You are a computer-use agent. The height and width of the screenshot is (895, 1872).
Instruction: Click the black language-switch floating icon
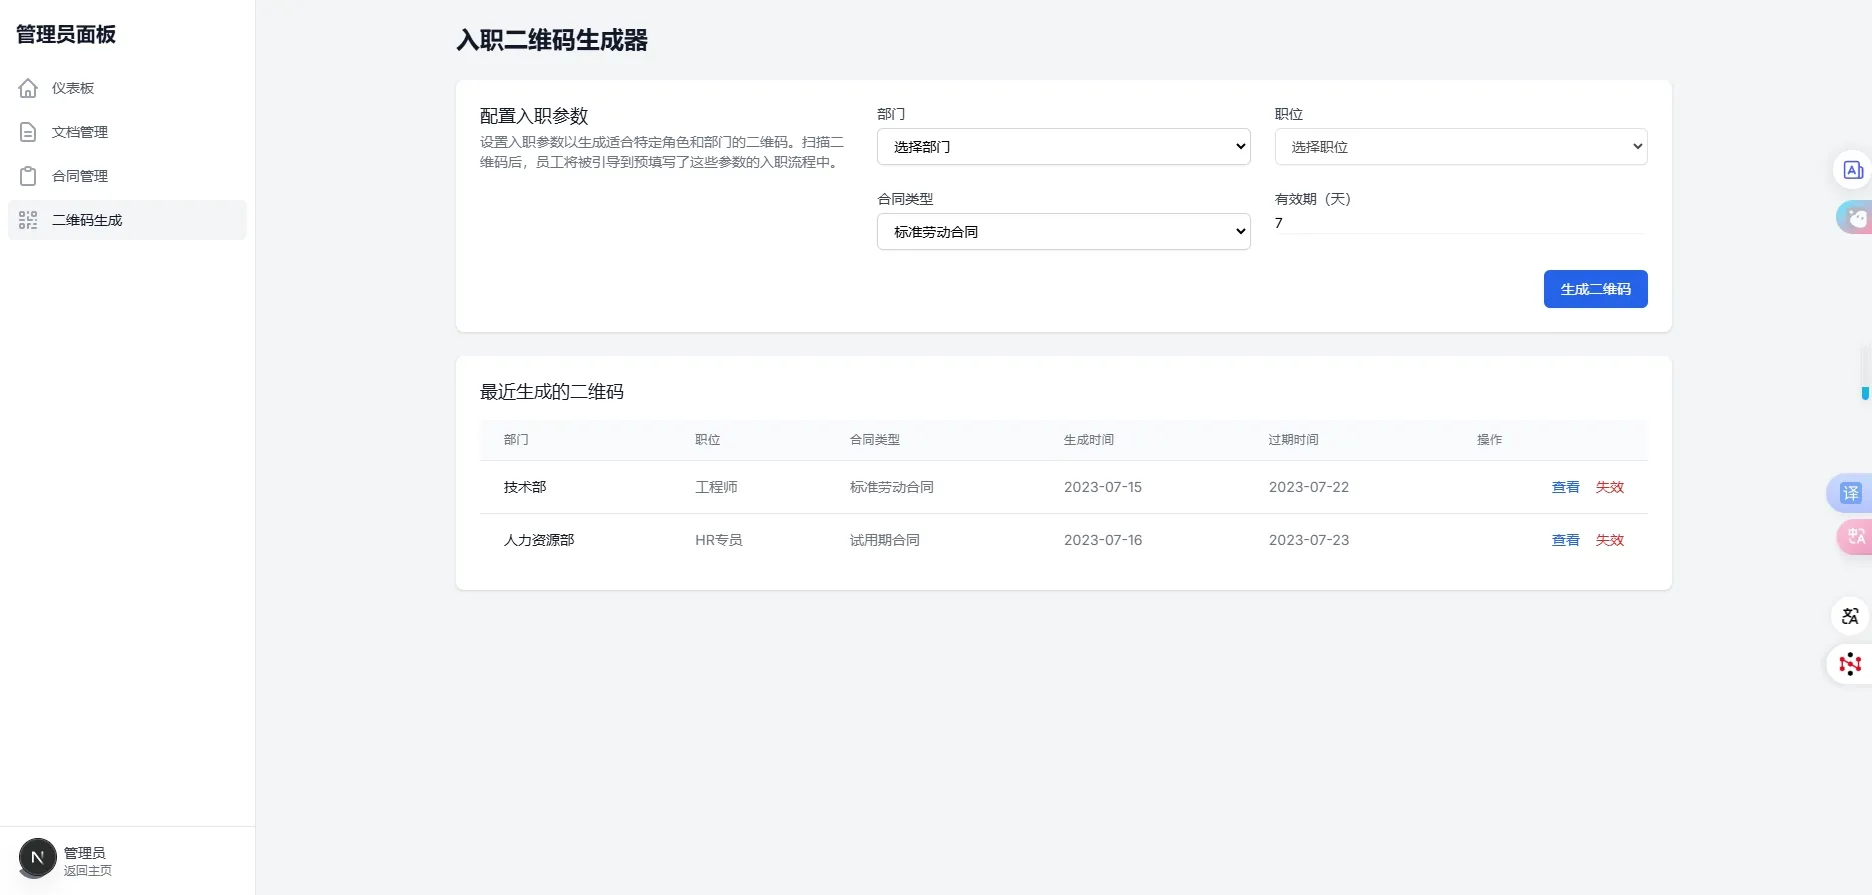tap(1850, 616)
